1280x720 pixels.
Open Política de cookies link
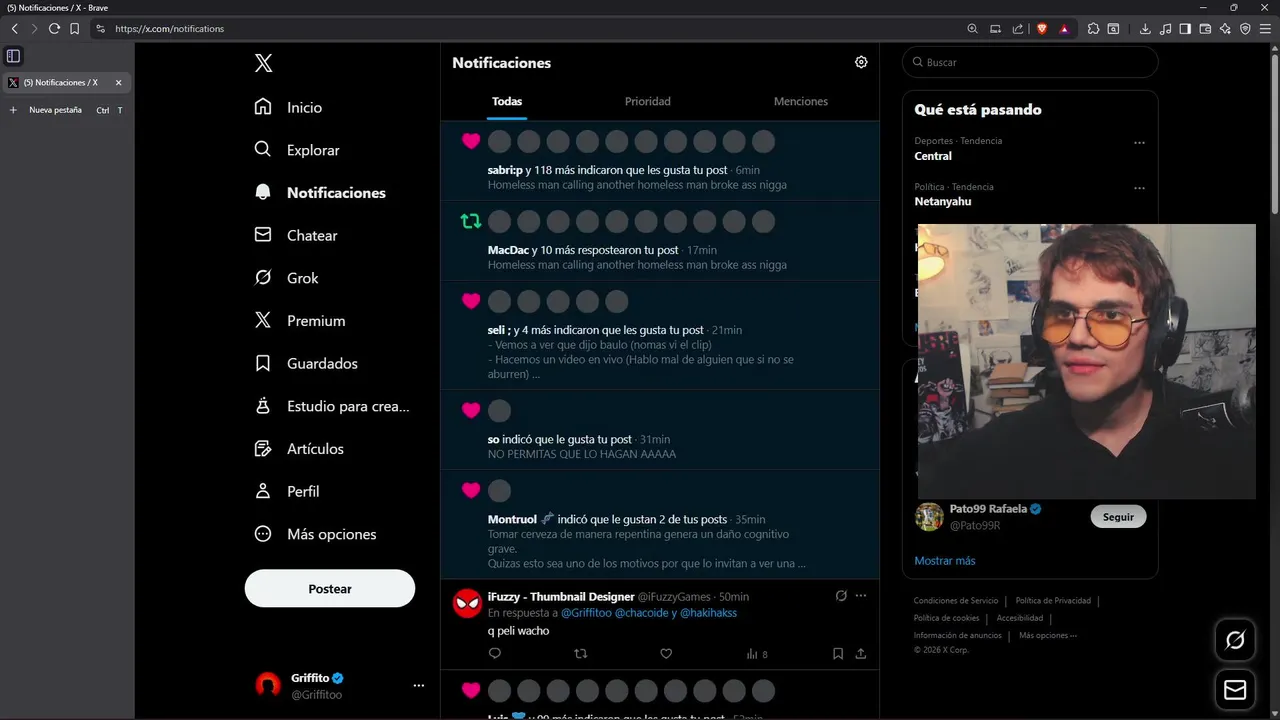(947, 618)
